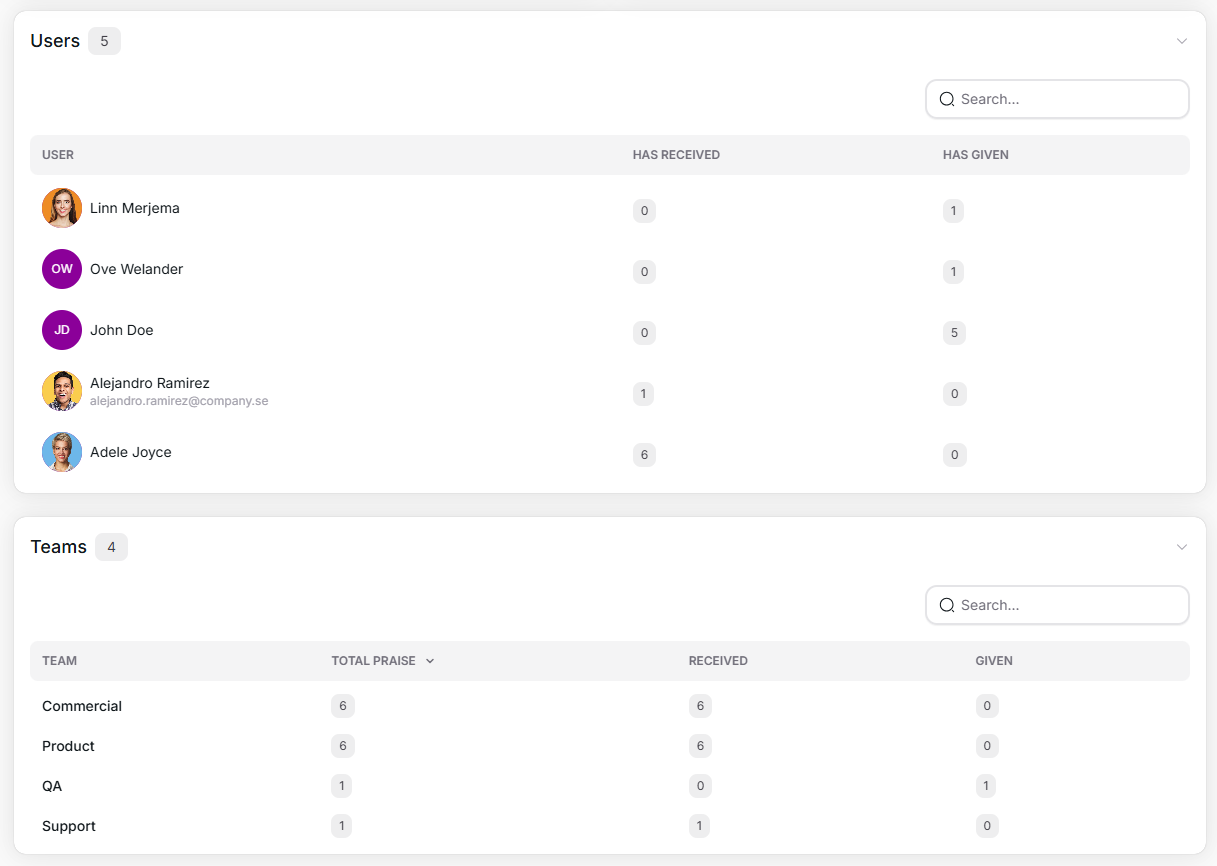Viewport: 1217px width, 866px height.
Task: Select the Product team name
Action: coord(68,746)
